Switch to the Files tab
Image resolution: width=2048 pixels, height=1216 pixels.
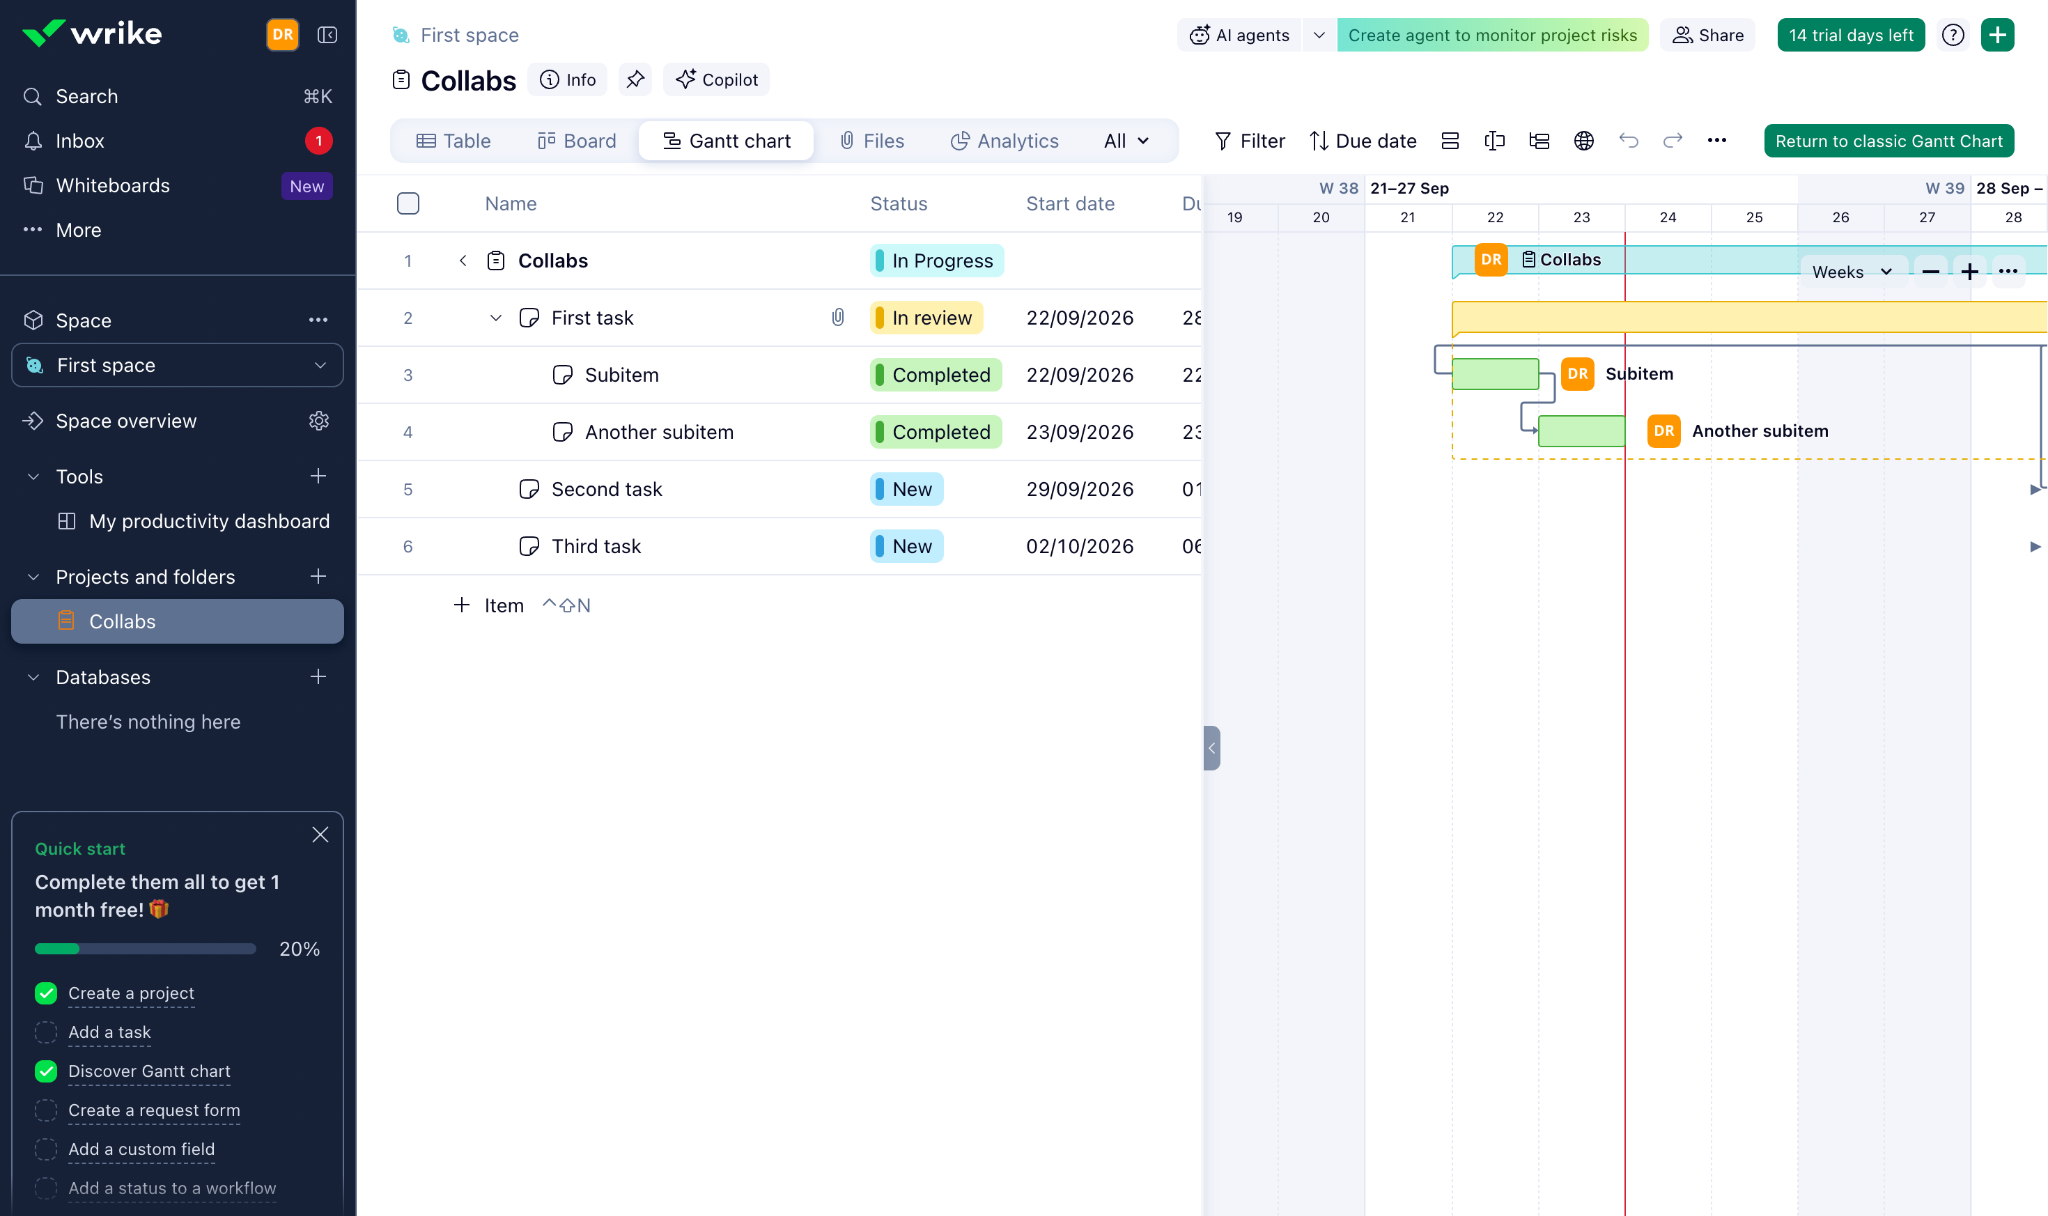point(872,141)
